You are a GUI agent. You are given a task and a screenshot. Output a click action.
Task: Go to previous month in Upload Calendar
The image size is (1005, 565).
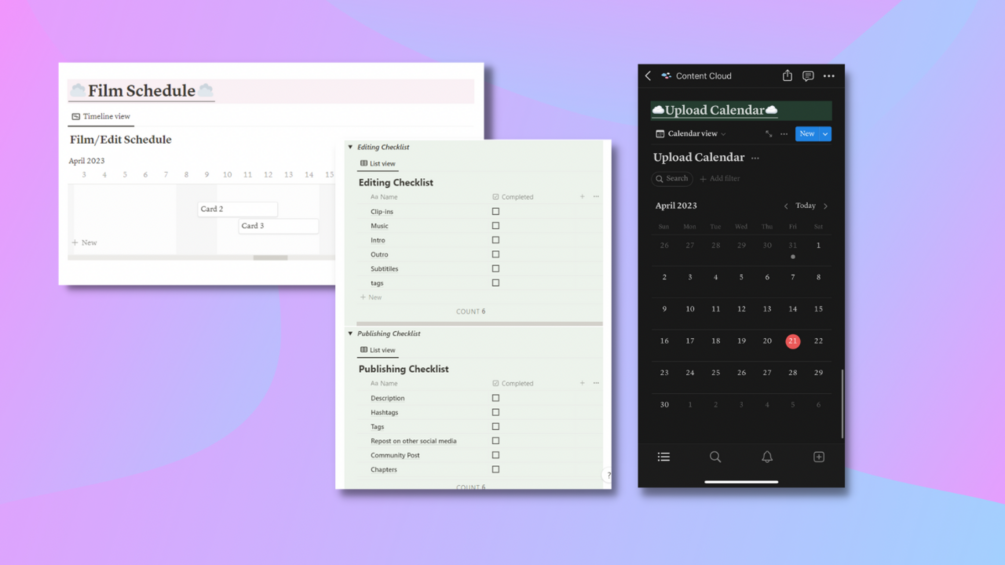click(x=786, y=206)
